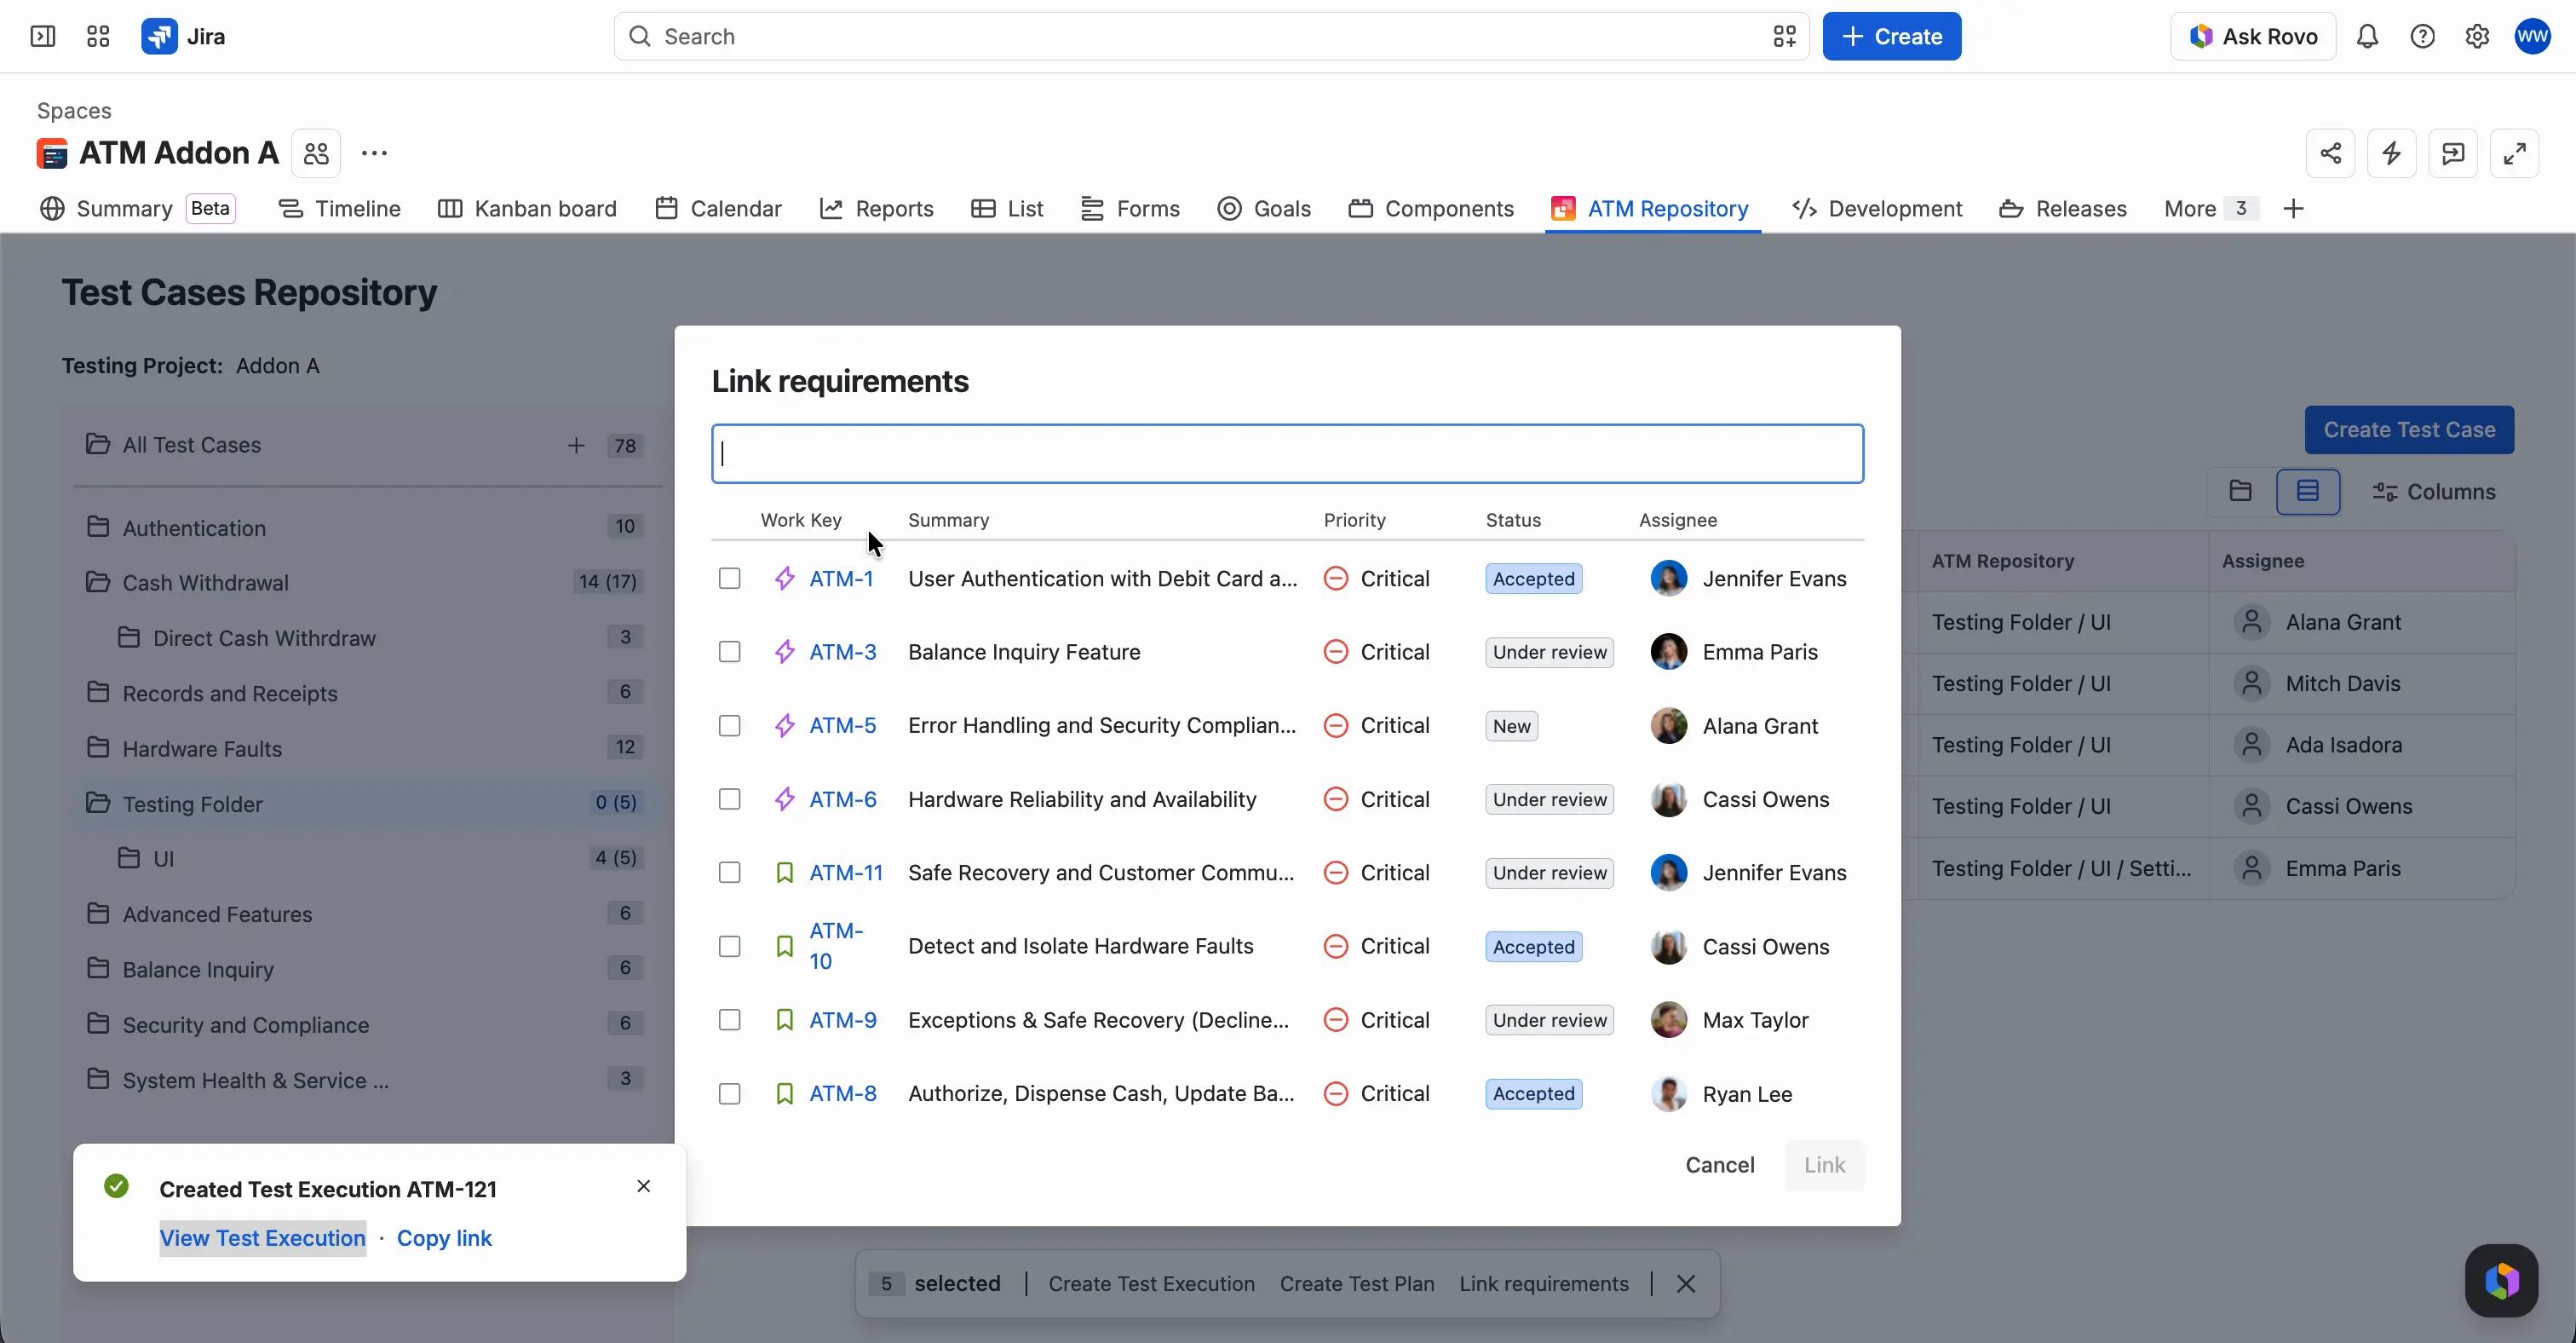Check the ATM-8 requirement checkbox
This screenshot has width=2576, height=1343.
pos(730,1094)
